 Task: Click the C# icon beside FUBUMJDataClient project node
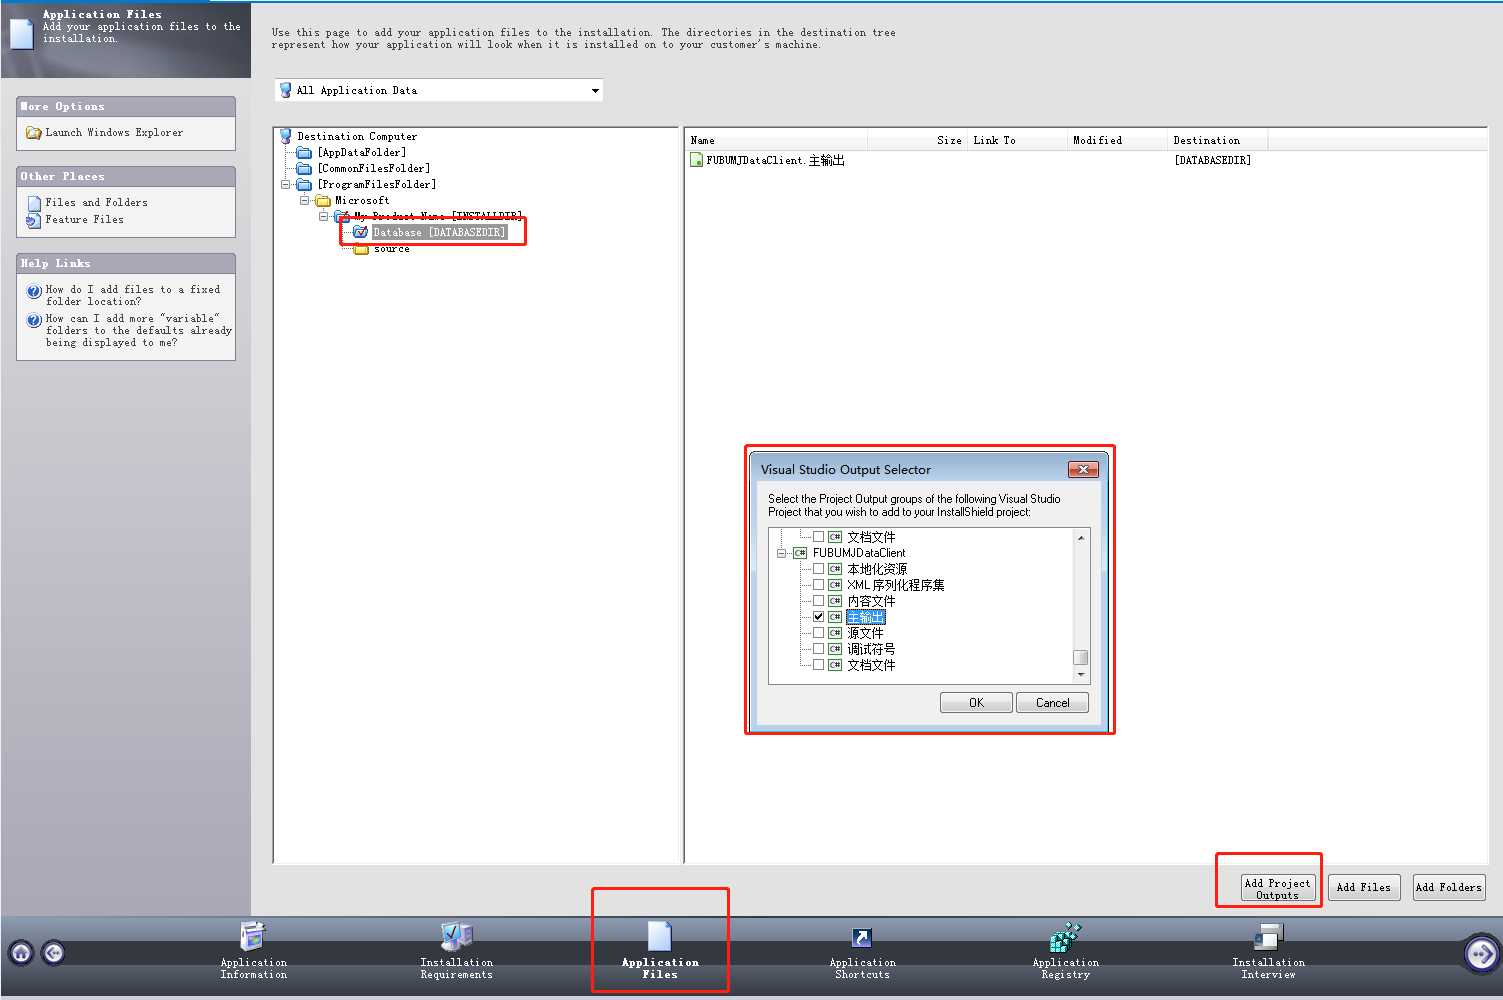click(x=800, y=553)
